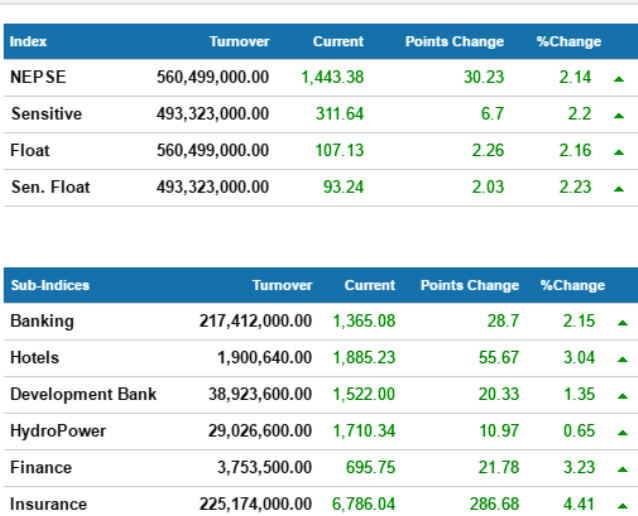The width and height of the screenshot is (638, 516).
Task: Click Points Change header in Sub-Indices table
Action: (x=470, y=285)
